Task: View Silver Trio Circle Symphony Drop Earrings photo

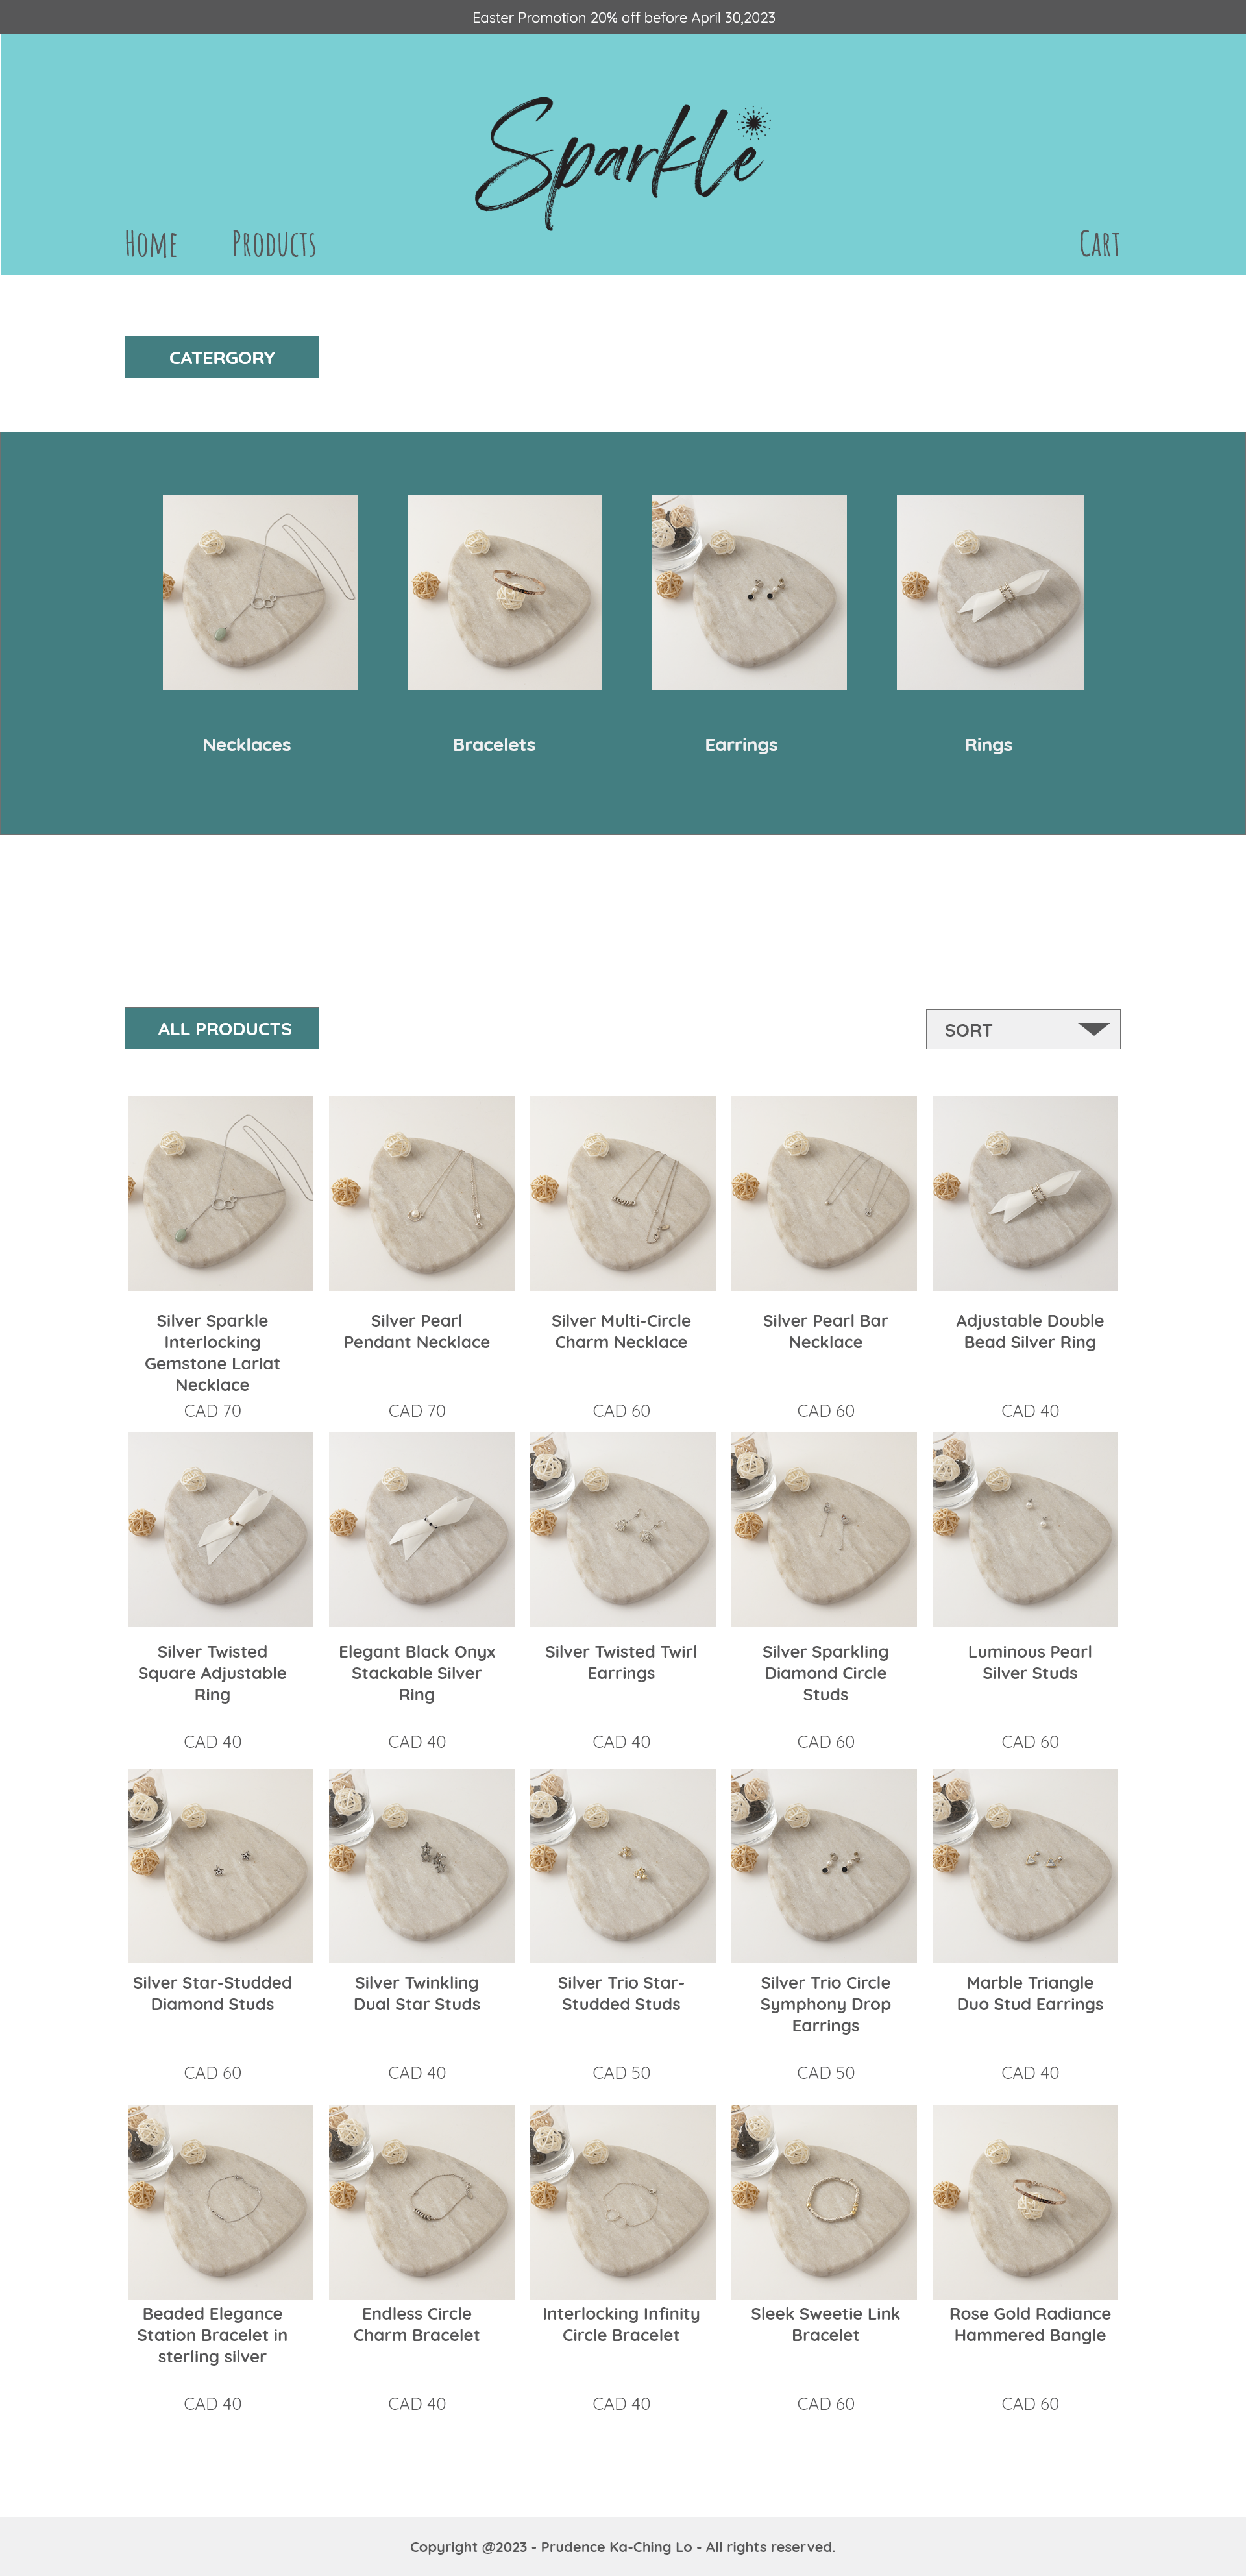Action: 824,1865
